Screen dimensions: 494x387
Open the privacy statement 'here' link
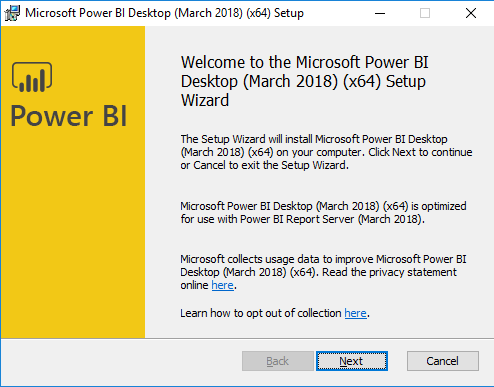click(222, 285)
